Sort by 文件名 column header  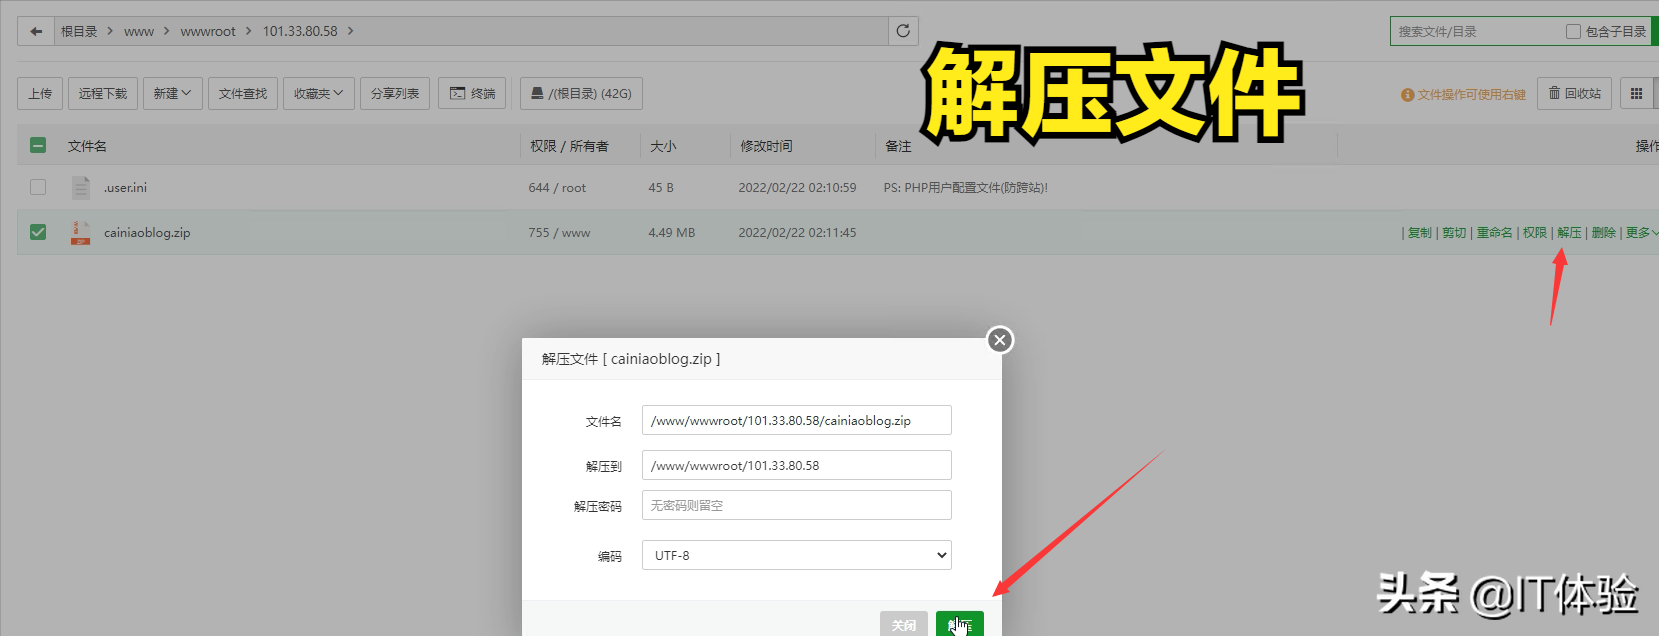87,146
